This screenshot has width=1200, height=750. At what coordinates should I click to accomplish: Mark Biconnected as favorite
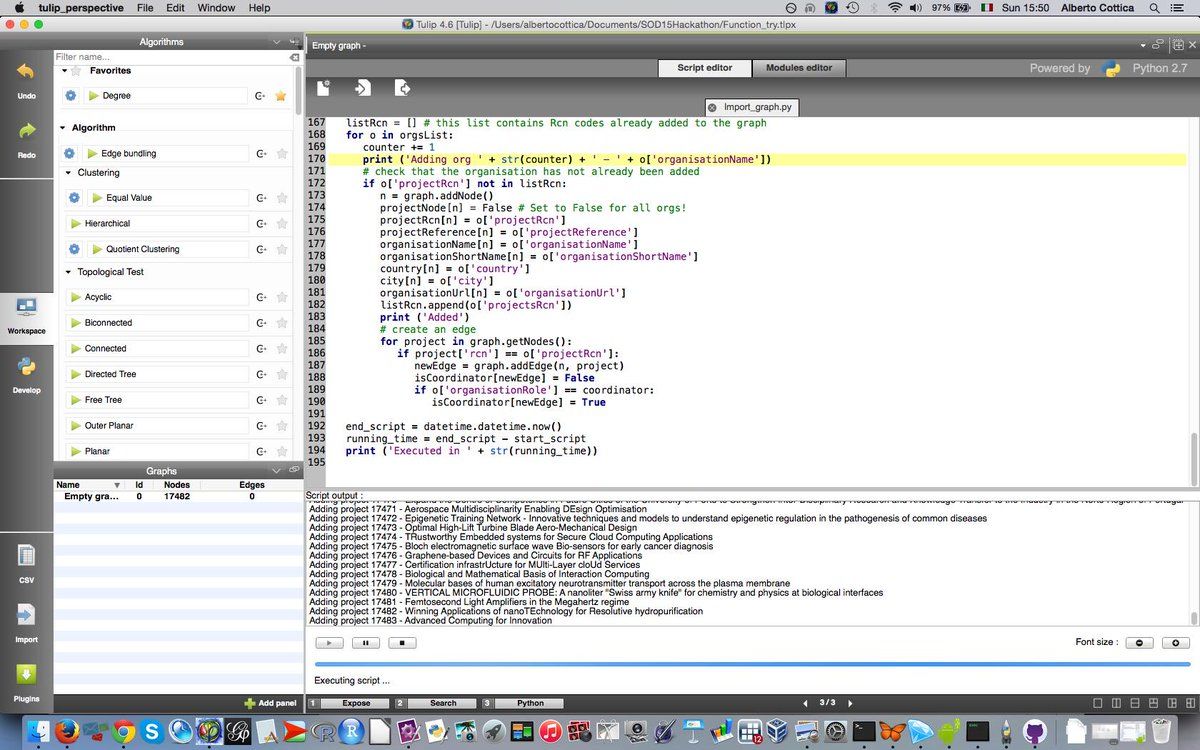(282, 323)
